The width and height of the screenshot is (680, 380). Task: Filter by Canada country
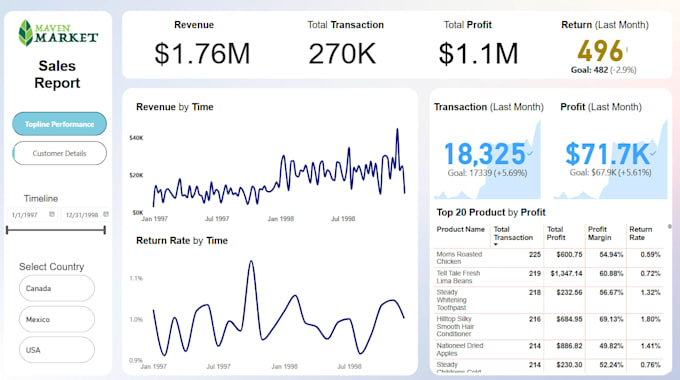(x=57, y=288)
